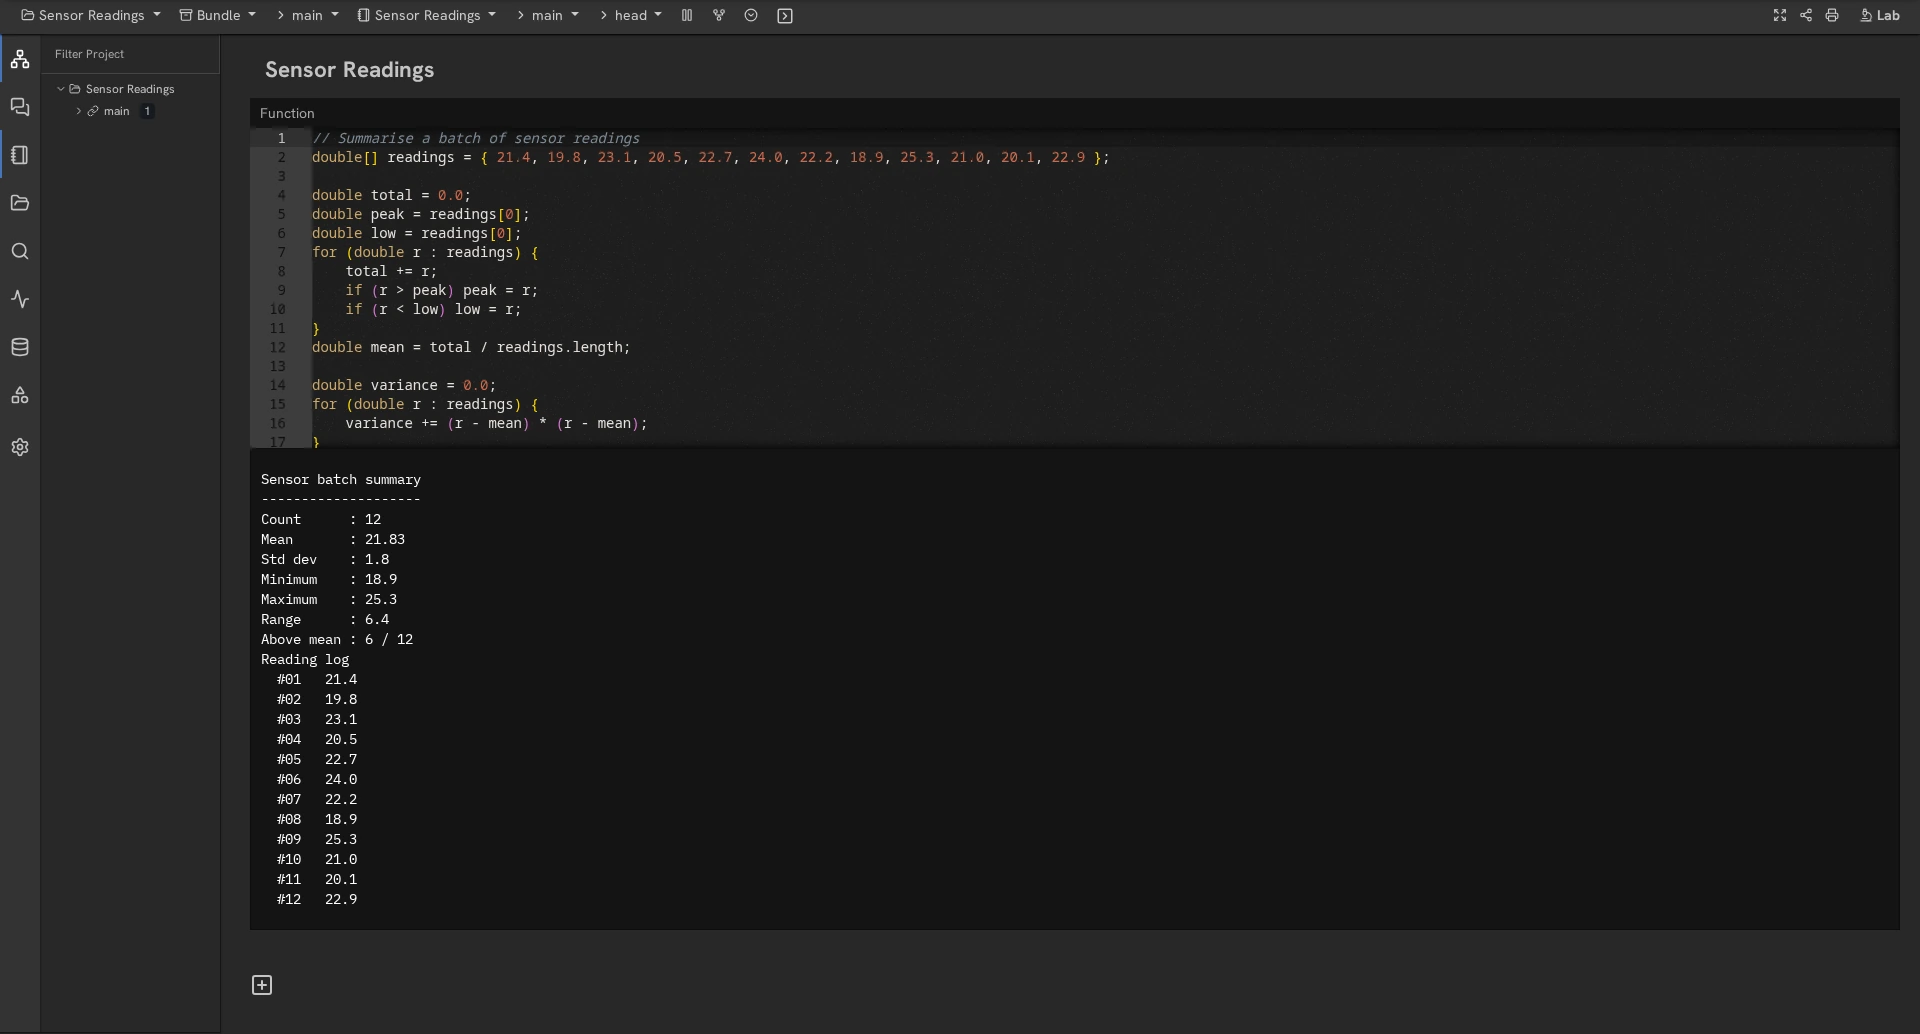Click the 'Sensor batch summary' output heading
This screenshot has height=1034, width=1920.
[x=341, y=480]
